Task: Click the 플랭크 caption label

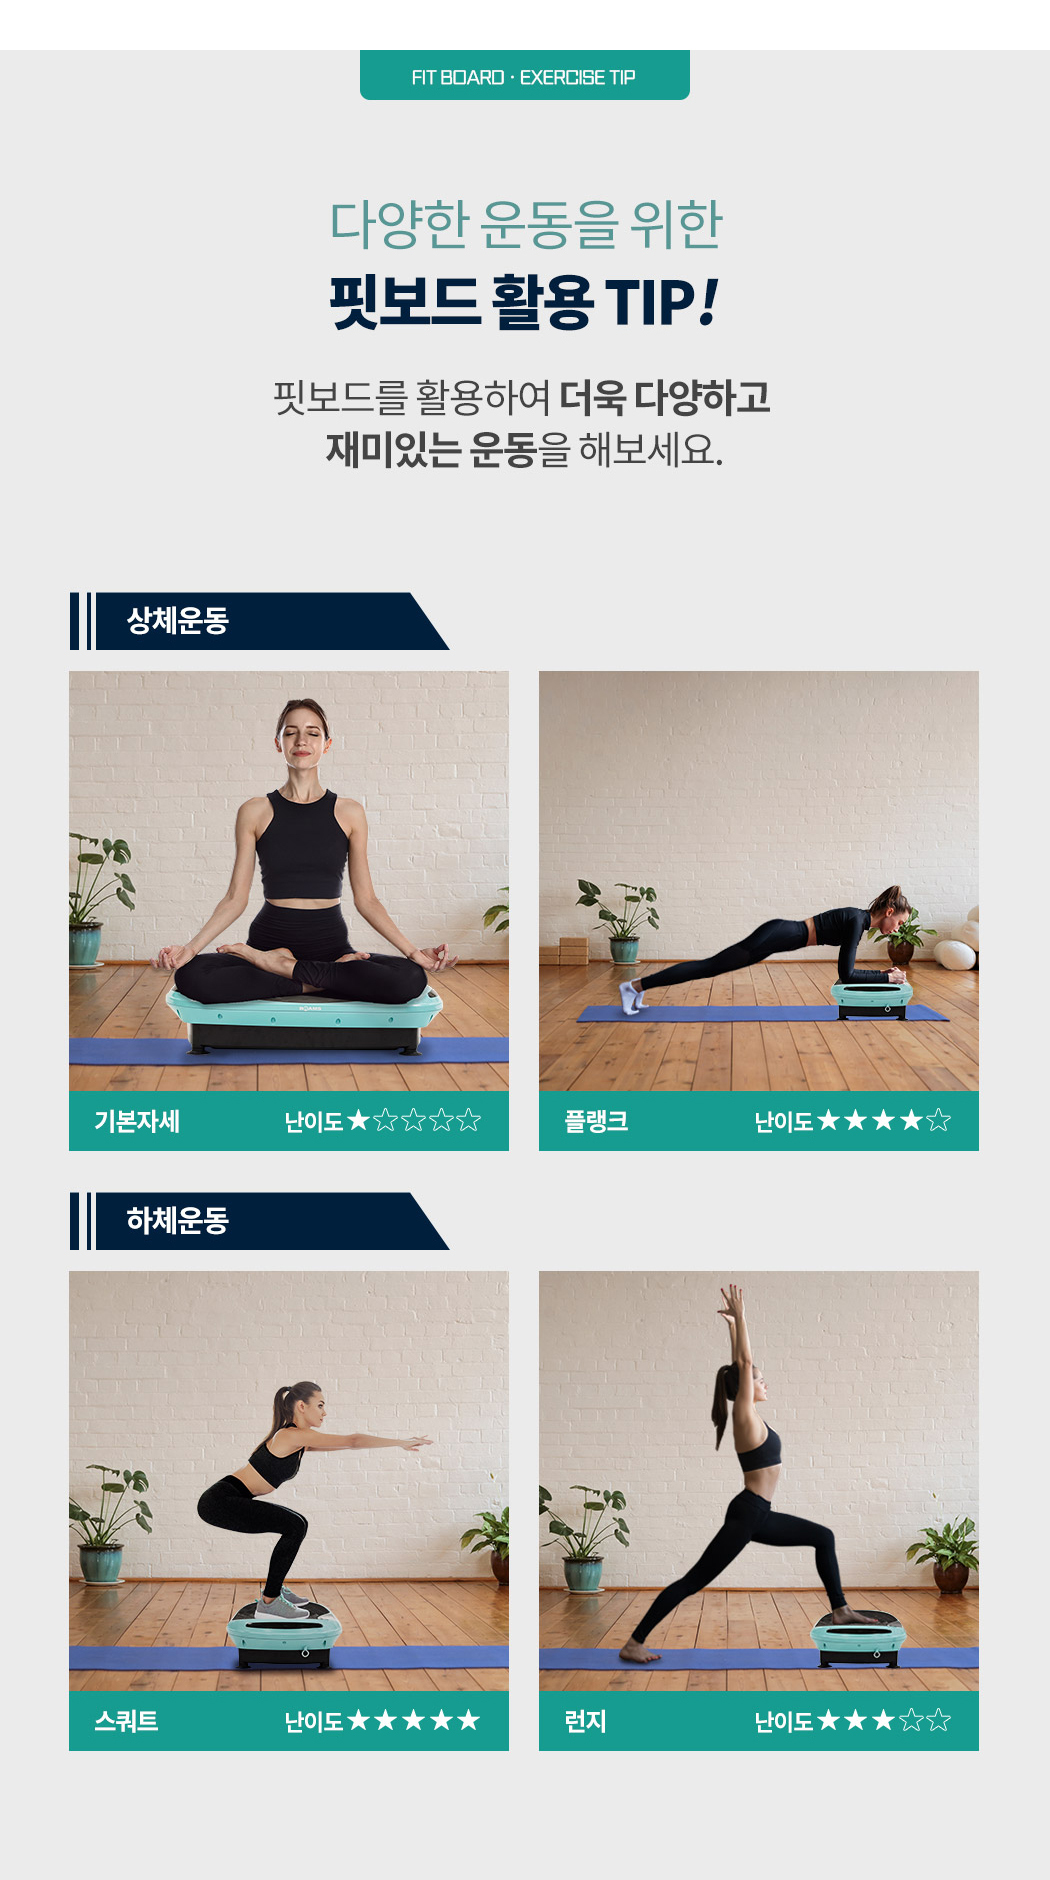Action: coord(596,1121)
